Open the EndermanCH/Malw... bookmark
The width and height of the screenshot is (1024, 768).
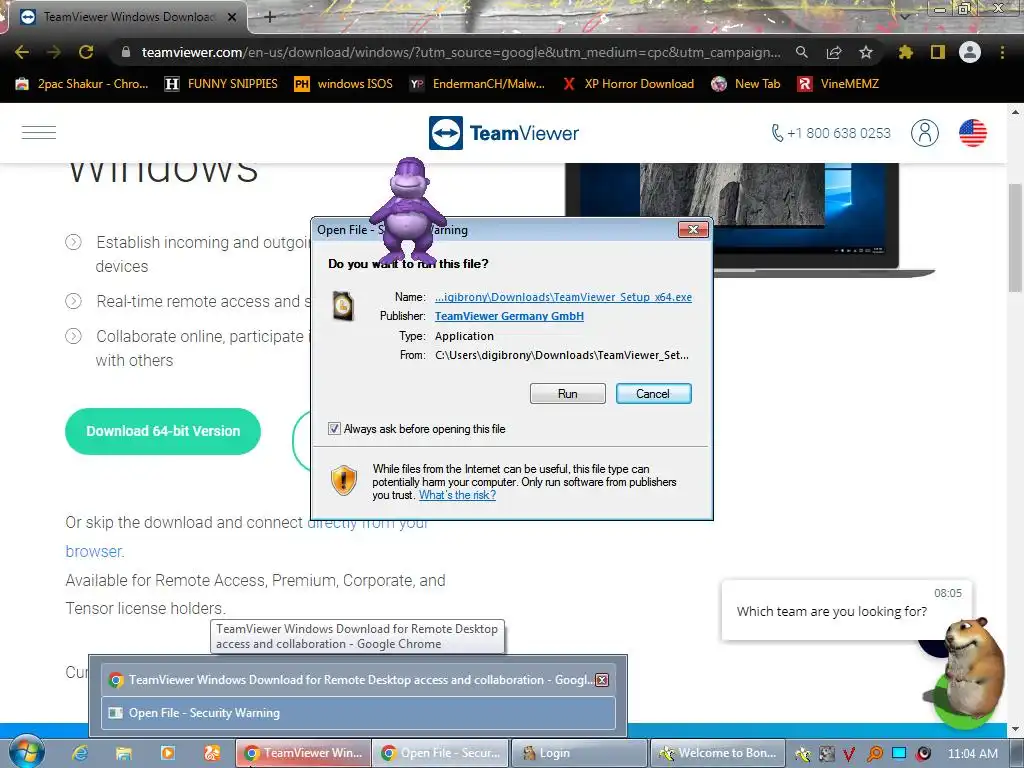coord(477,84)
